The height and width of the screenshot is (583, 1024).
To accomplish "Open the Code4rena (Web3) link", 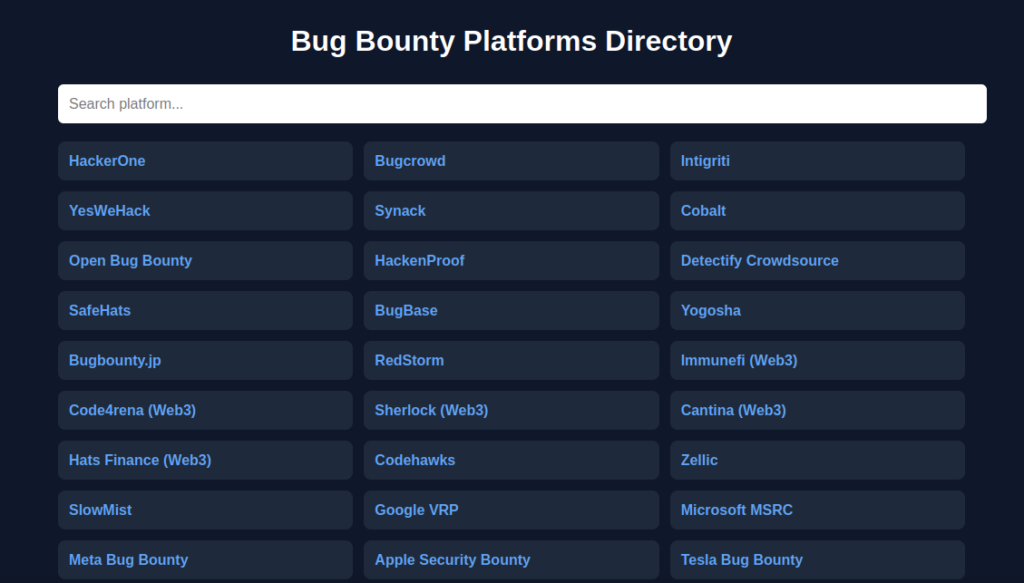I will (x=132, y=411).
